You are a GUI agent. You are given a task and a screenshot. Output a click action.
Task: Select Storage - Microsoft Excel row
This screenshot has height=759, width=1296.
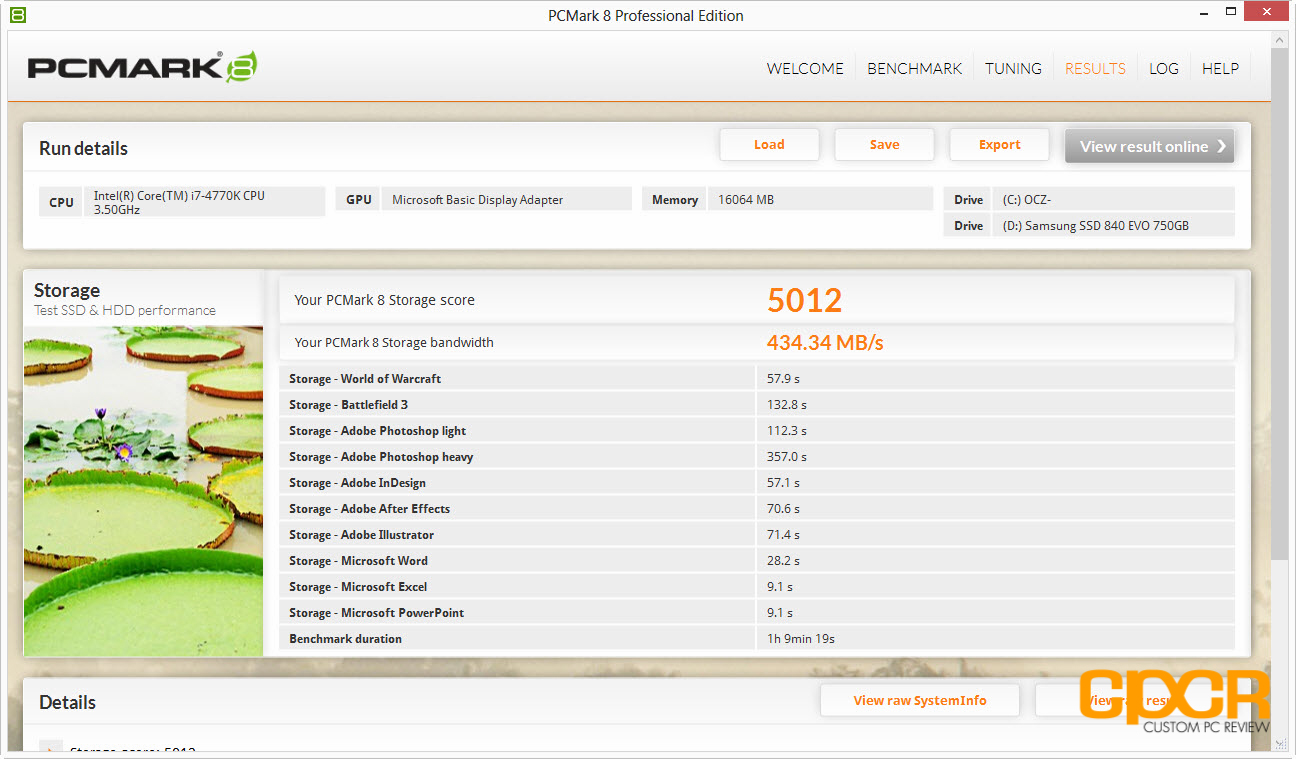click(756, 587)
